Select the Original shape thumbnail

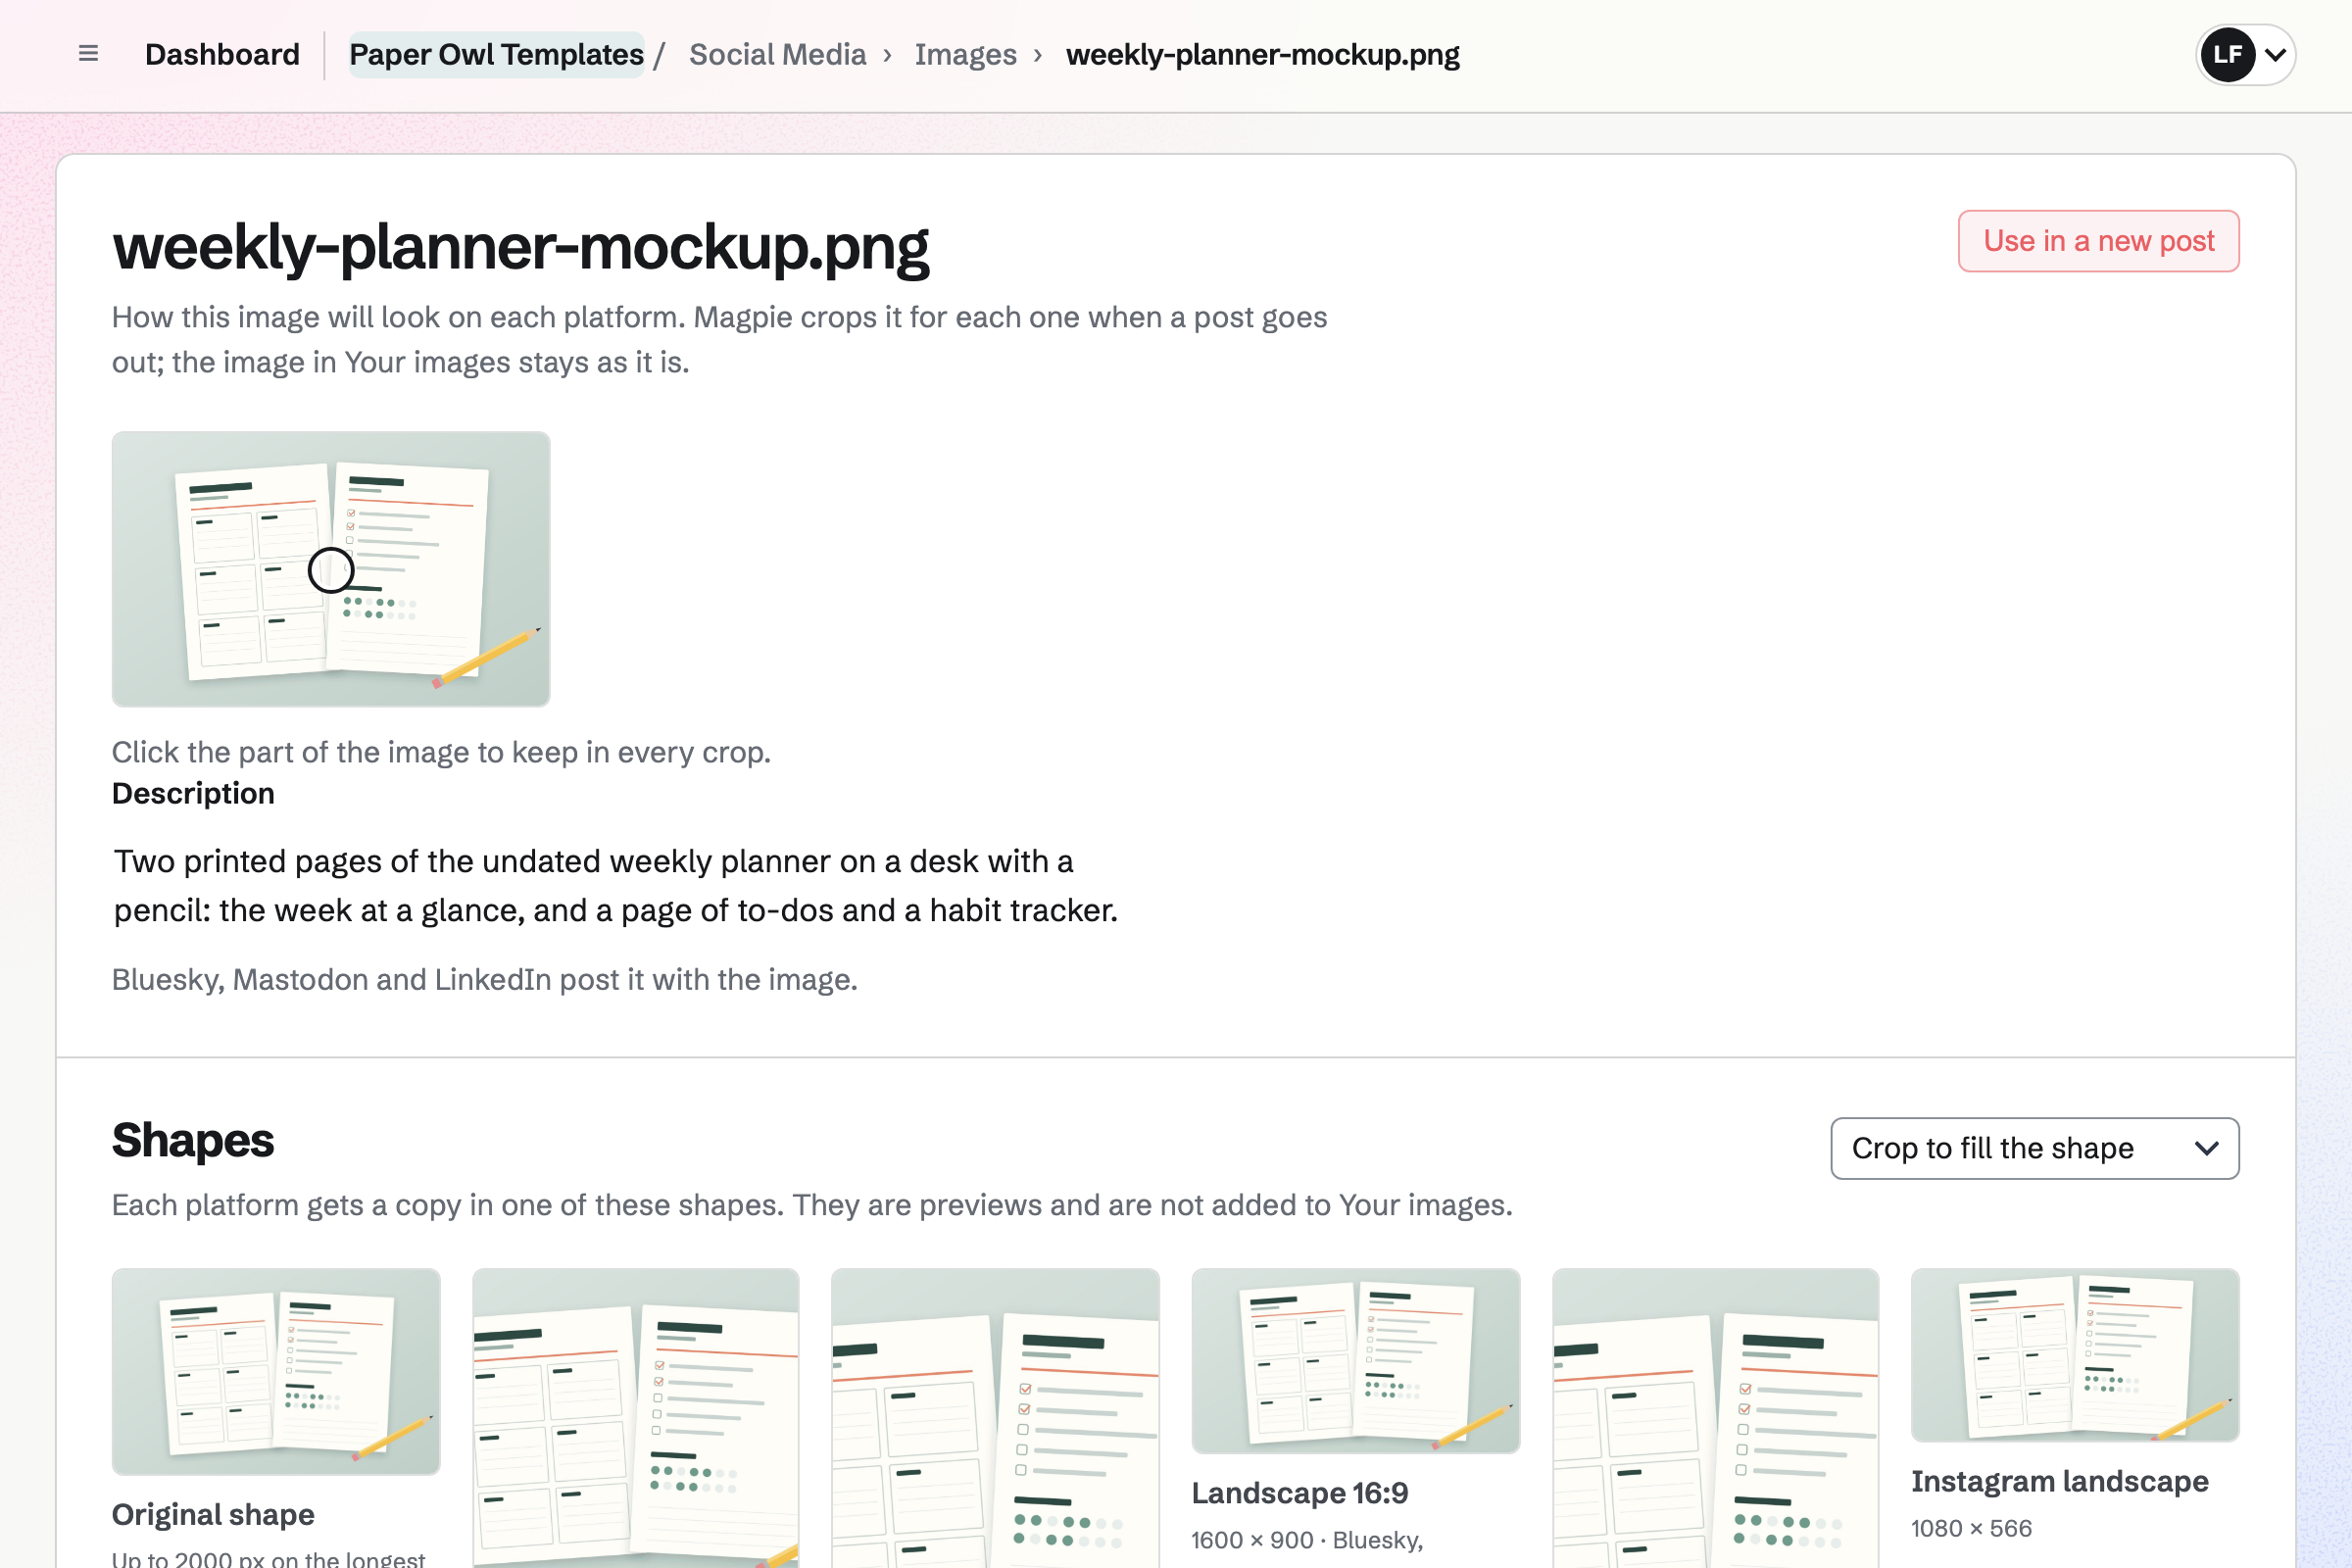276,1371
